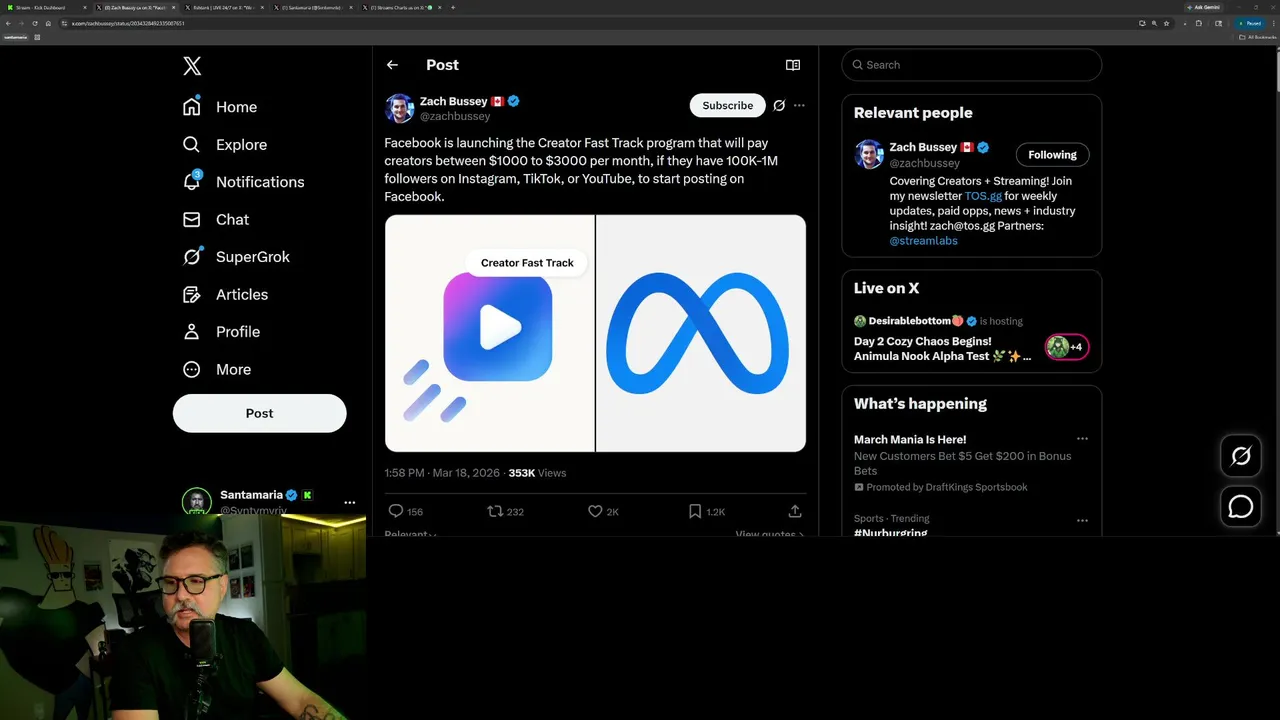Repost using the repost icon
The image size is (1280, 720).
[x=495, y=511]
